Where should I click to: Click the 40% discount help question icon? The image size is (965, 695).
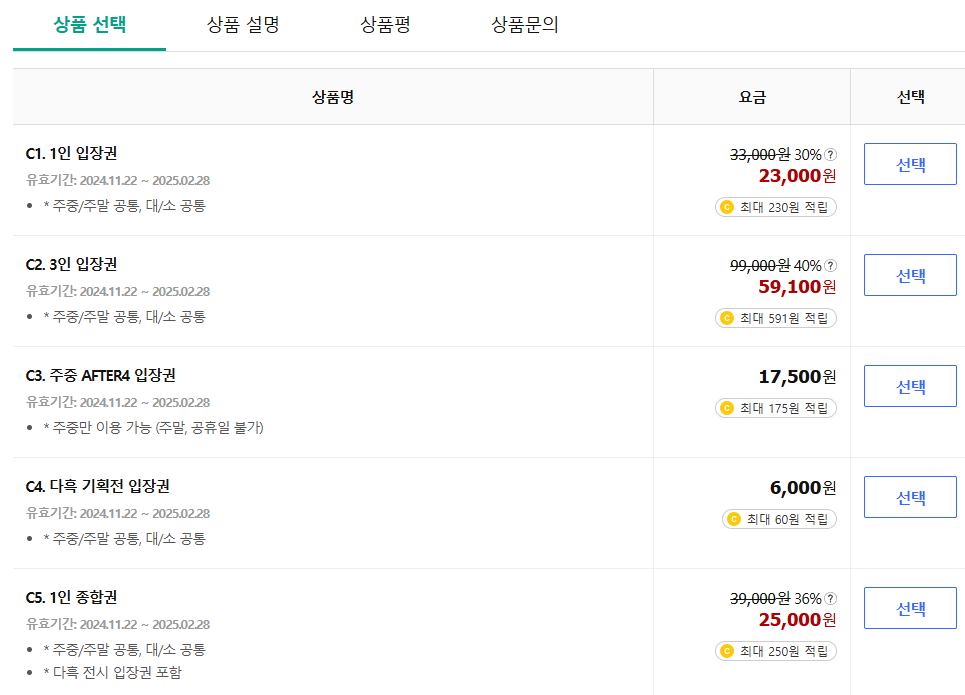830,265
